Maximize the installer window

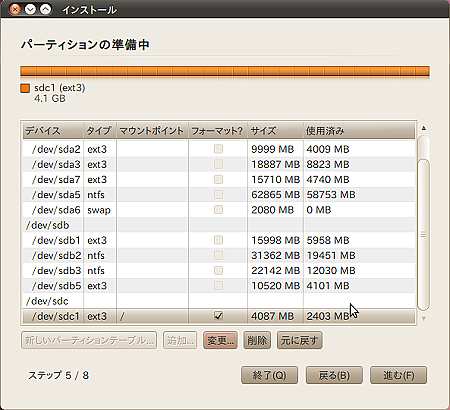pyautogui.click(x=45, y=9)
